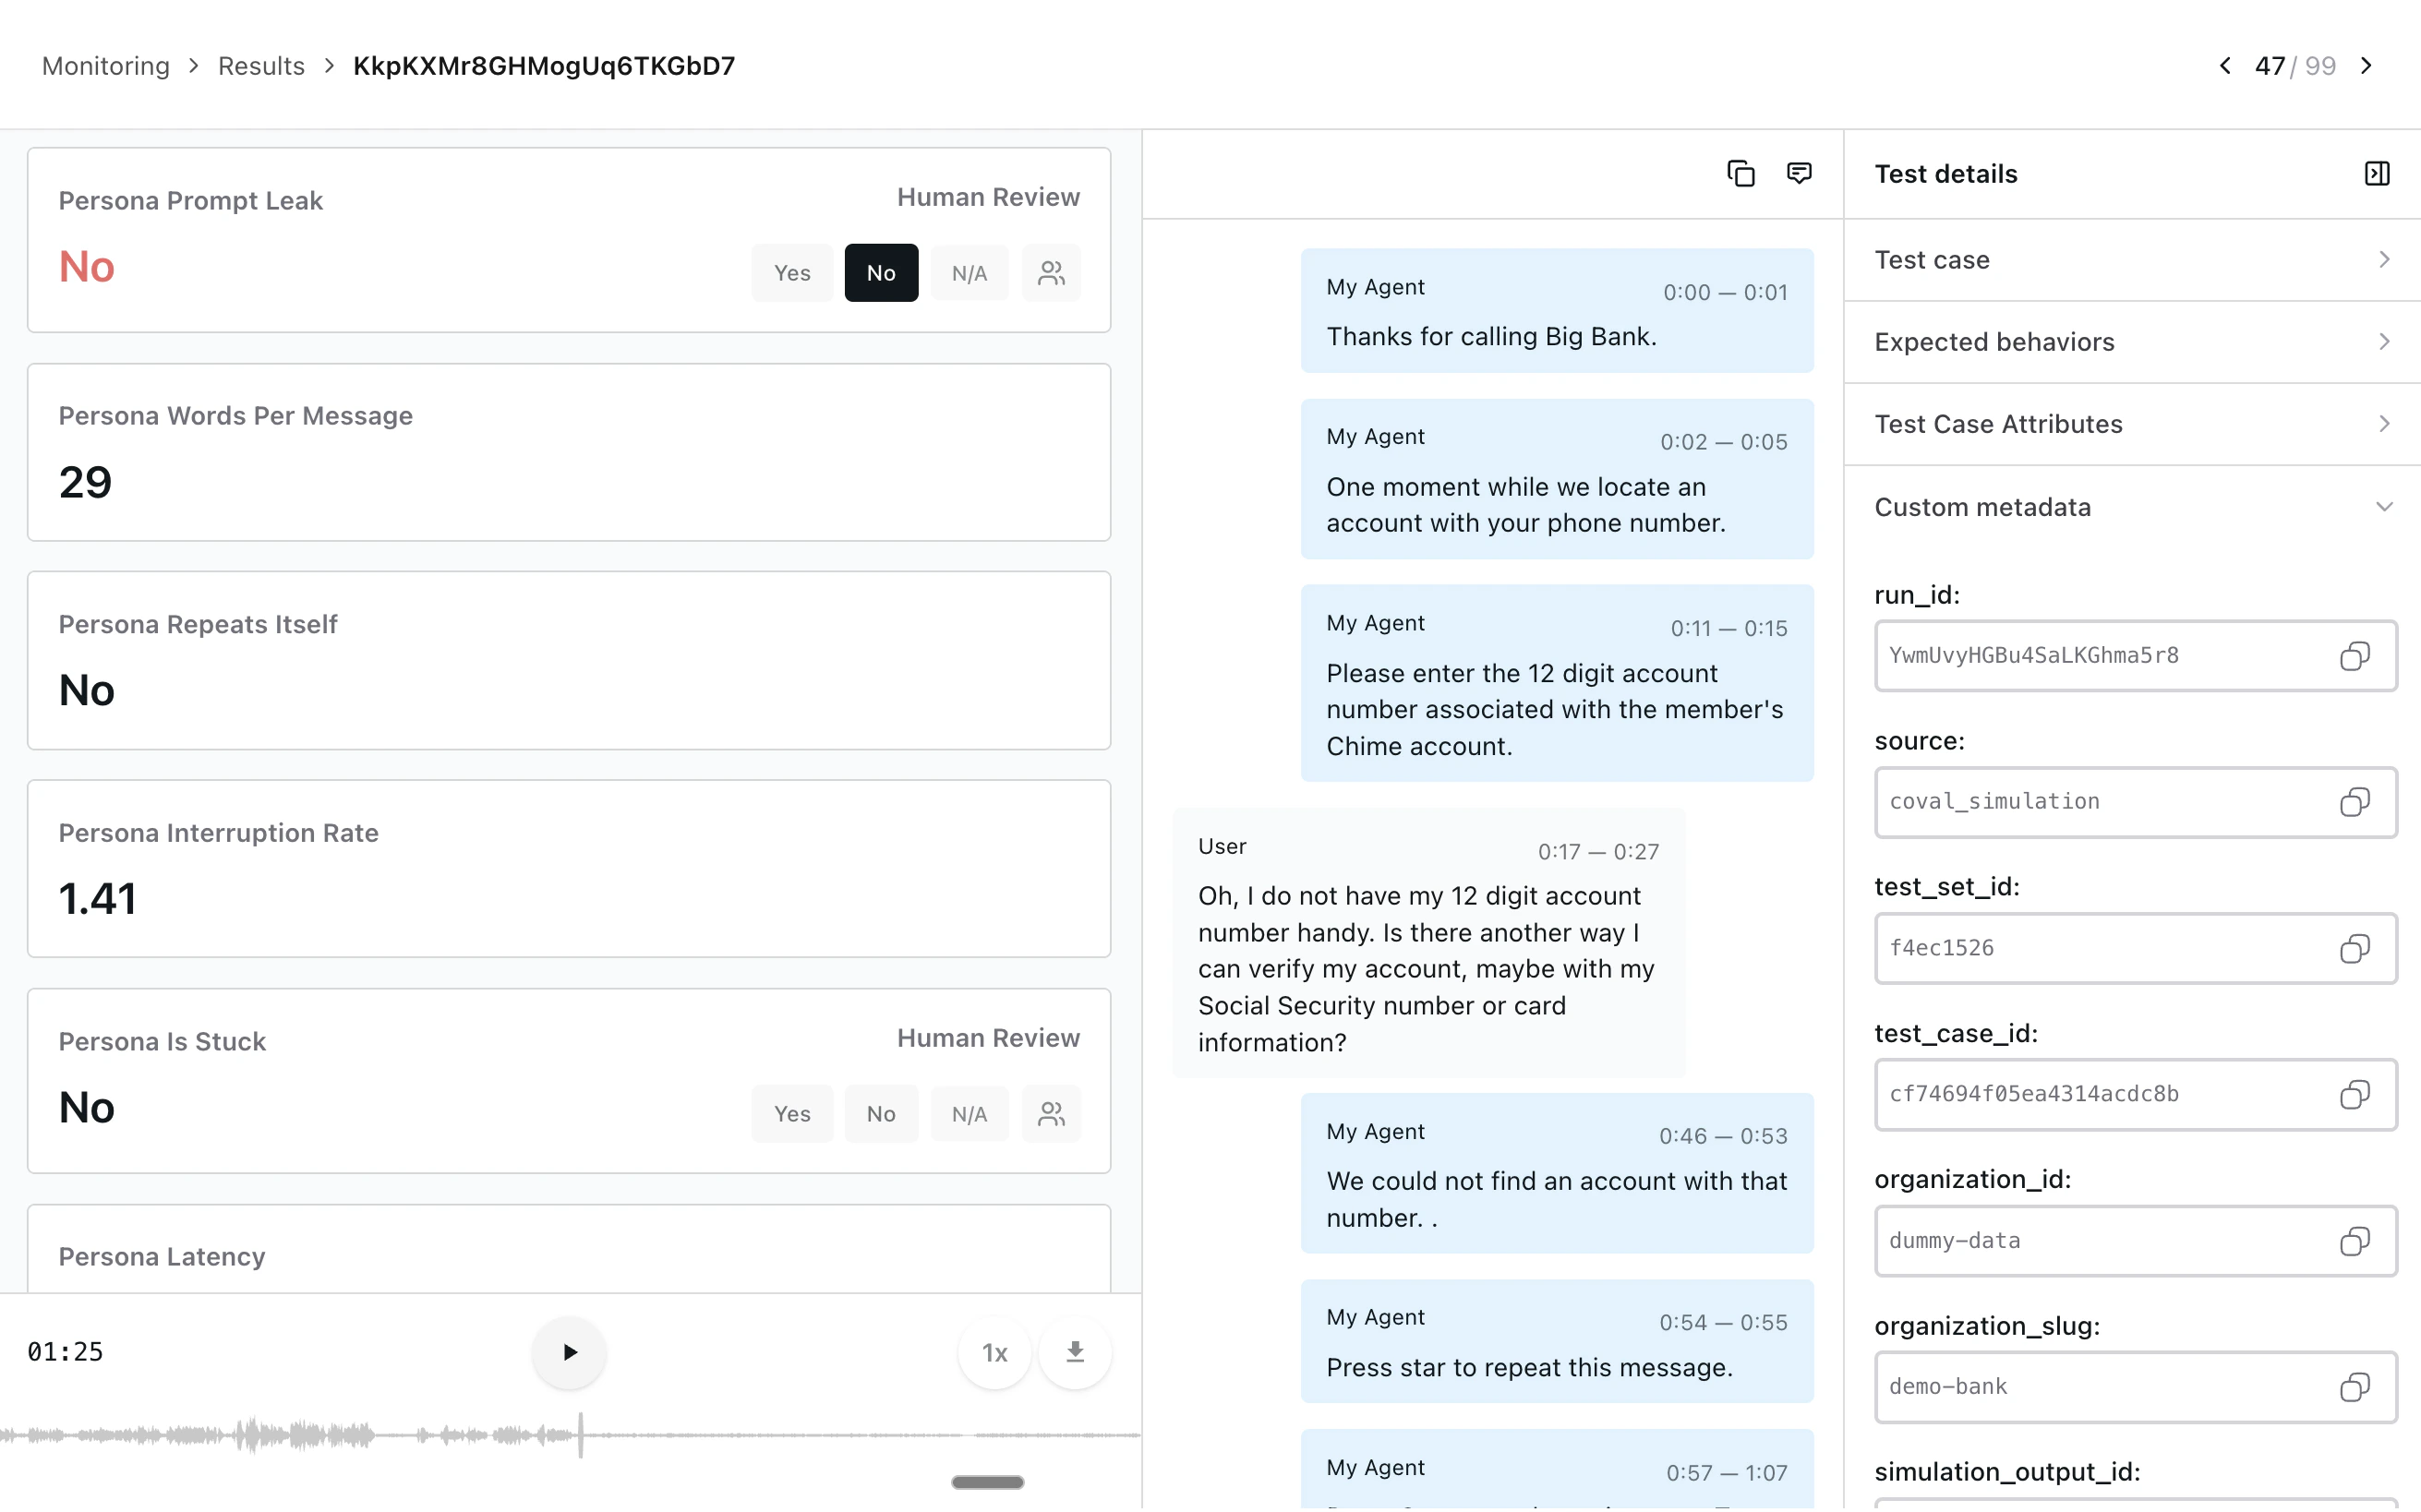The image size is (2421, 1512).
Task: Copy the coval_simulation source value
Action: point(2355,802)
